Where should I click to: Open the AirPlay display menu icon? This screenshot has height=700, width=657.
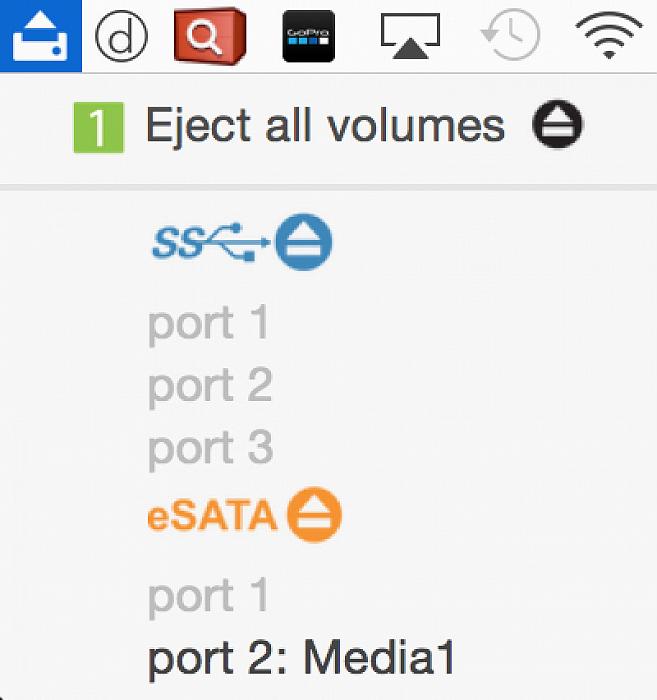click(x=410, y=36)
